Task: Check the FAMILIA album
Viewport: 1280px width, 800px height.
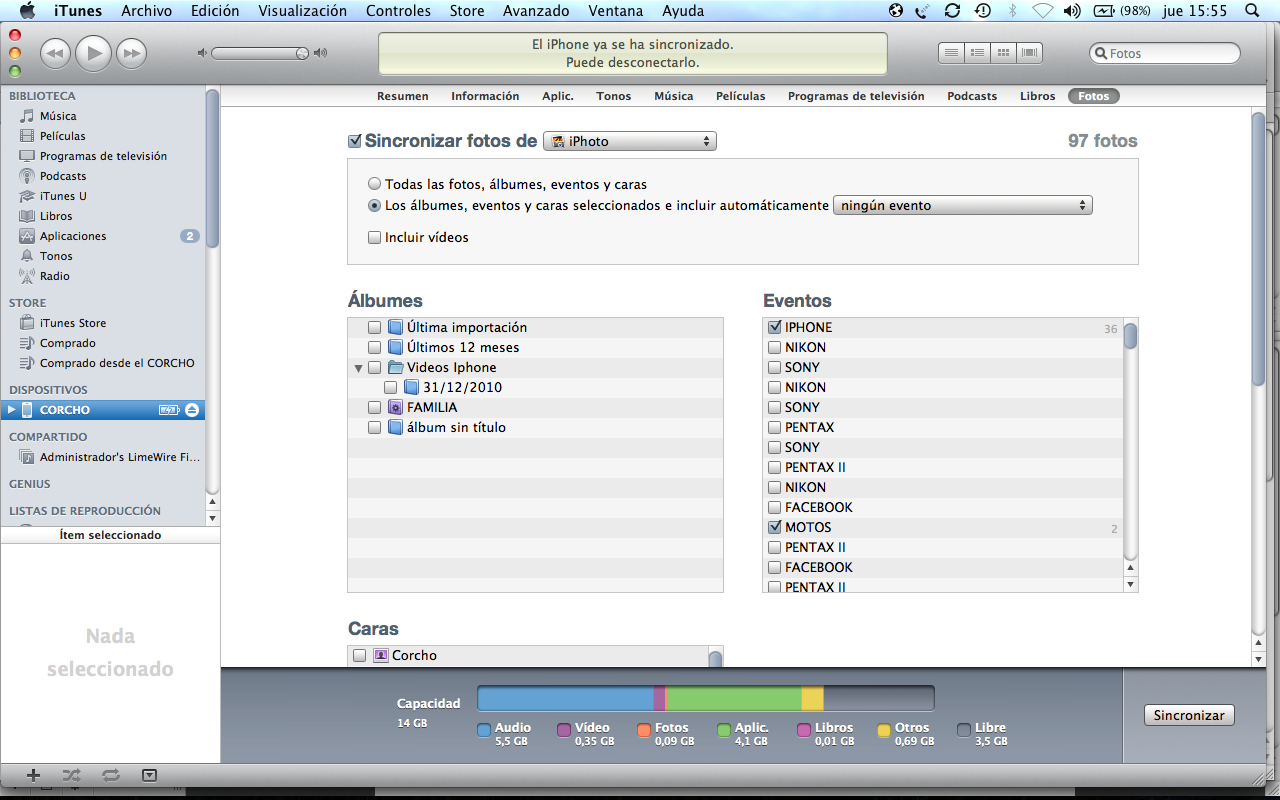Action: [x=374, y=408]
